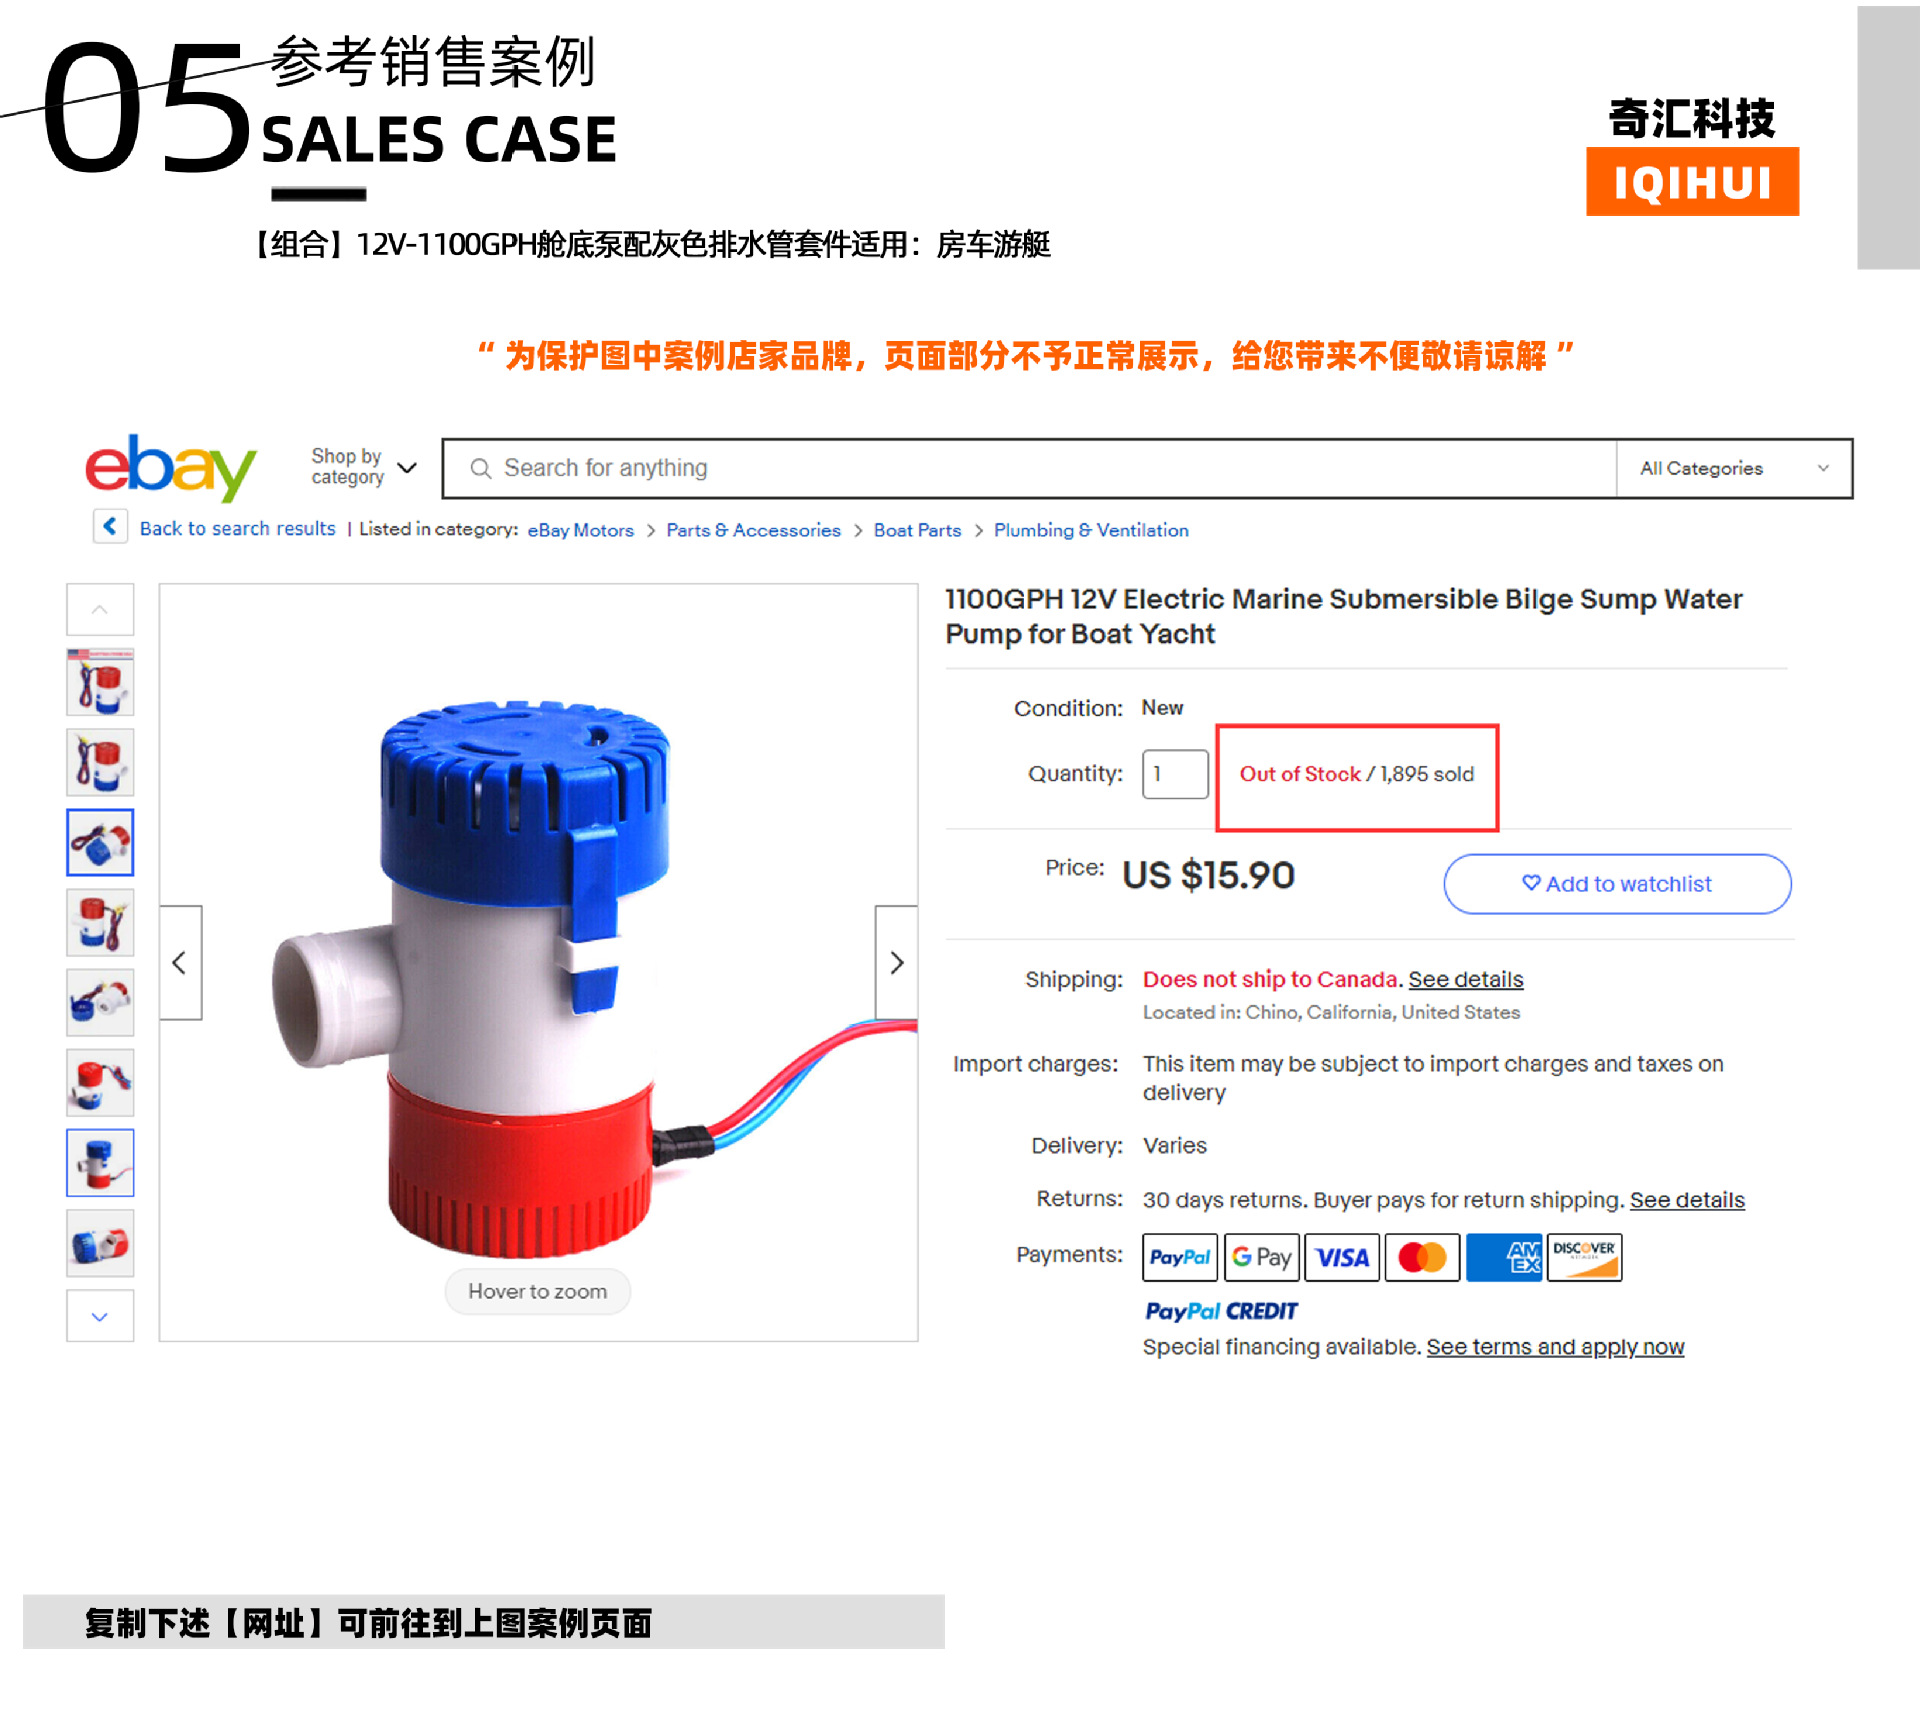Image resolution: width=1920 pixels, height=1727 pixels.
Task: Click the quantity input field
Action: [x=1175, y=774]
